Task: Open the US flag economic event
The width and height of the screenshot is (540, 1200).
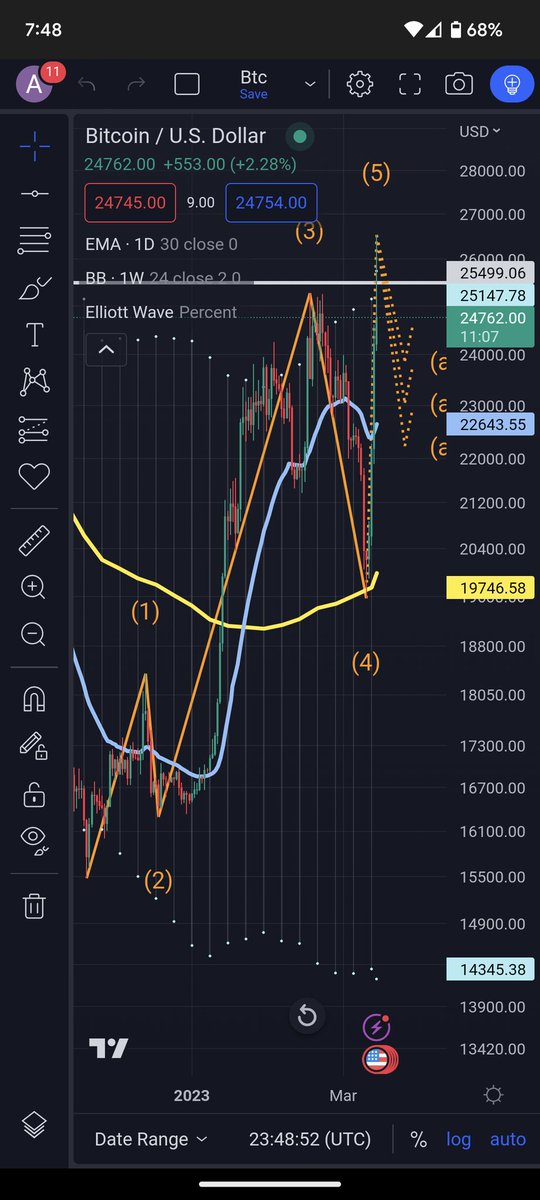Action: pos(378,1060)
